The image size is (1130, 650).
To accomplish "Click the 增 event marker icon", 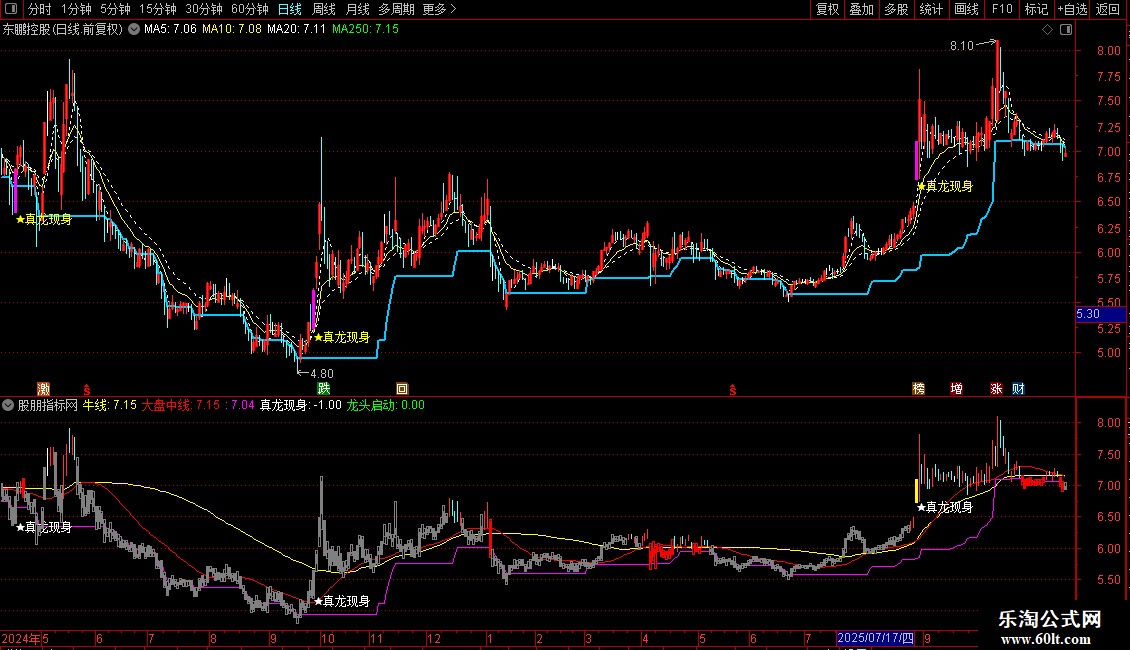I will click(956, 389).
